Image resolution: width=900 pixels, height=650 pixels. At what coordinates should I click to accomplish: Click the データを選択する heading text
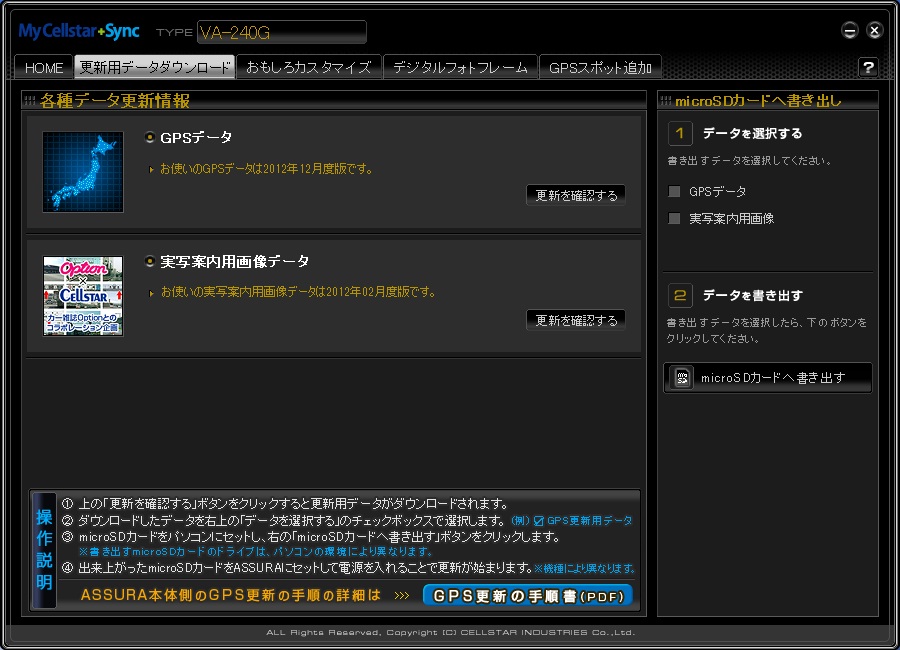(752, 133)
